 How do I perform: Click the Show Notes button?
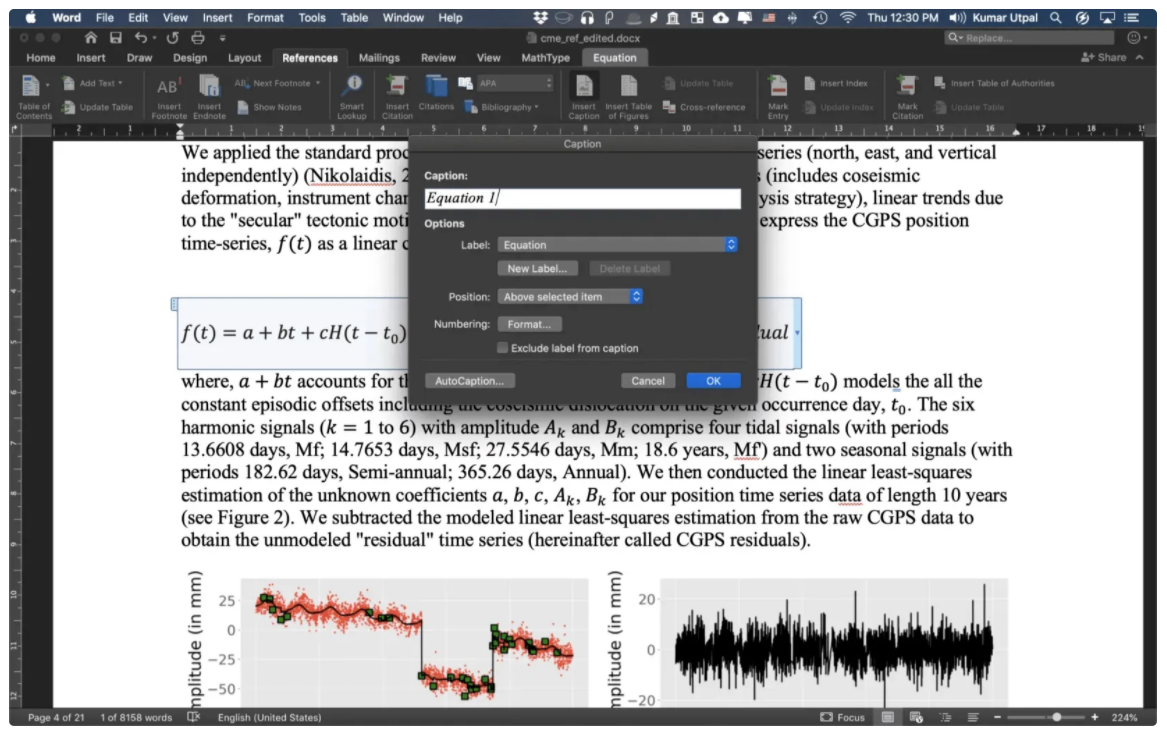coord(269,107)
